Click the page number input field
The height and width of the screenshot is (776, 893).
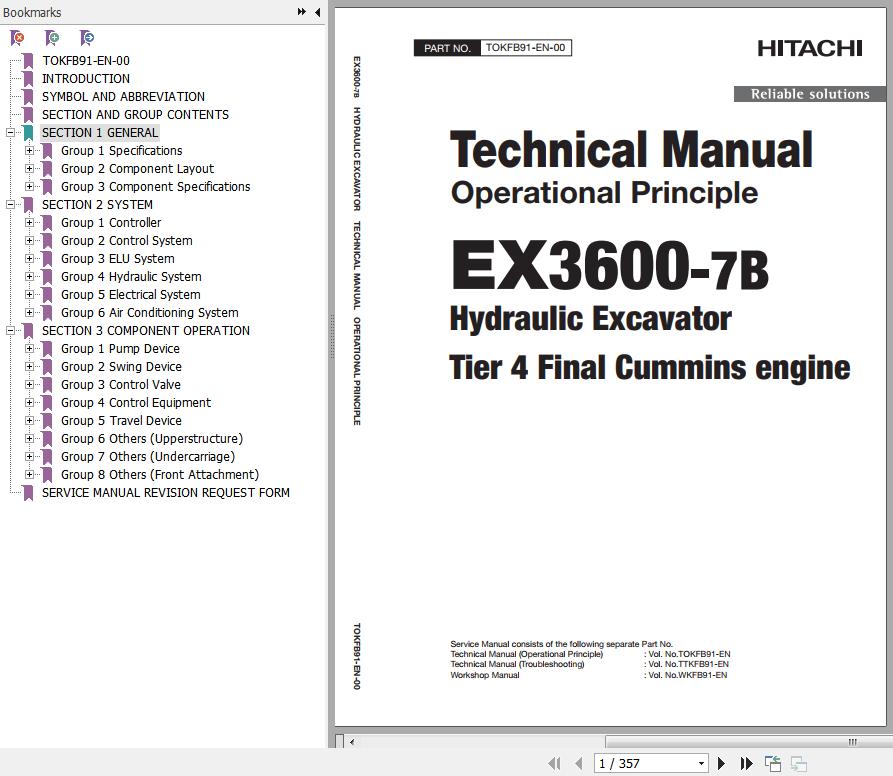(642, 763)
